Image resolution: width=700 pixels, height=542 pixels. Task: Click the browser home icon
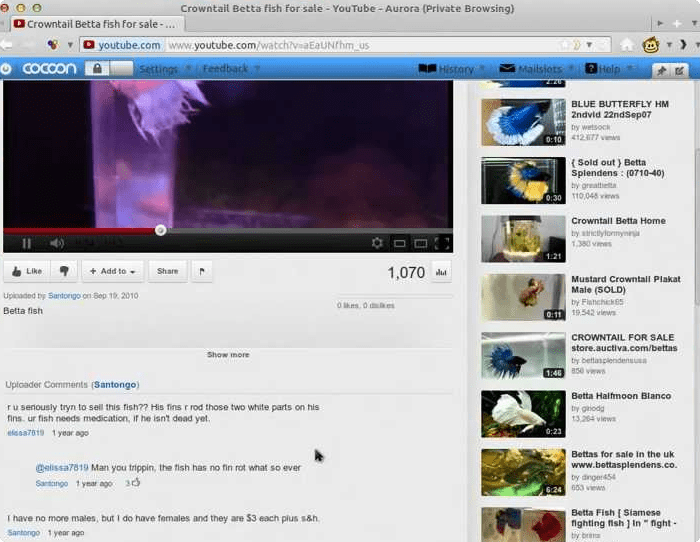pyautogui.click(x=627, y=45)
